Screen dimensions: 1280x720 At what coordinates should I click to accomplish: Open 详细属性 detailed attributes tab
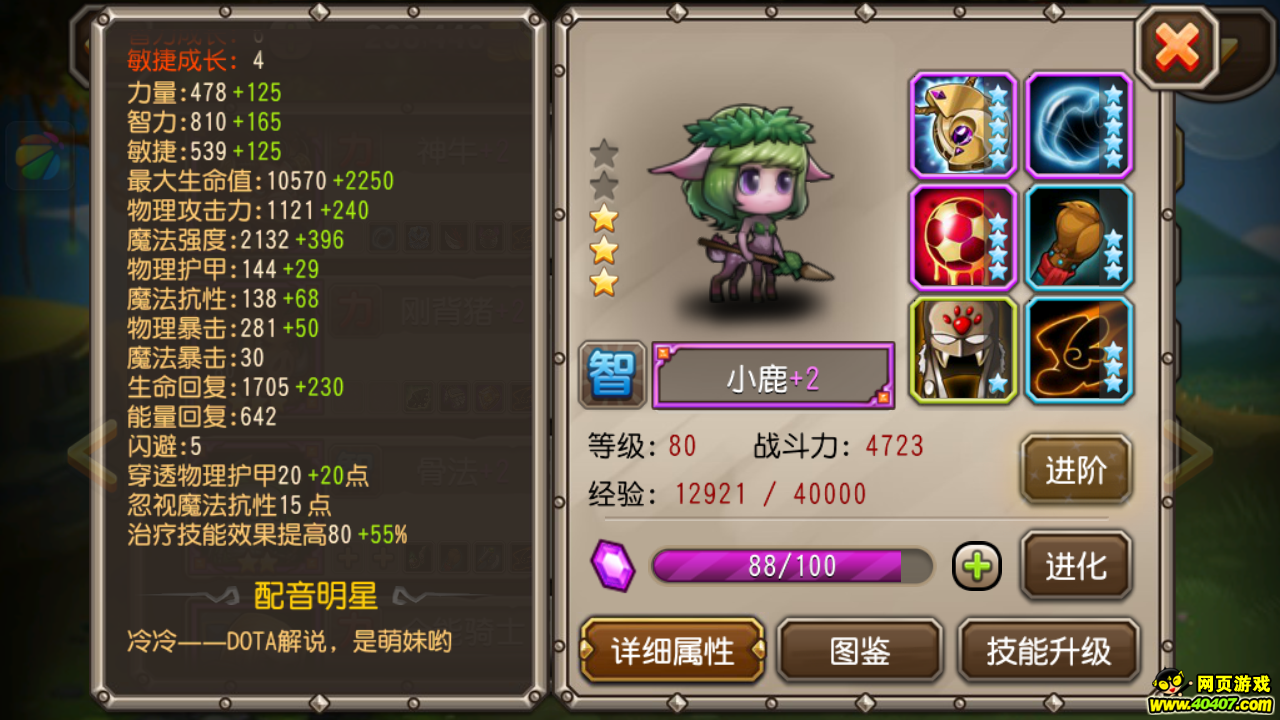pos(673,651)
